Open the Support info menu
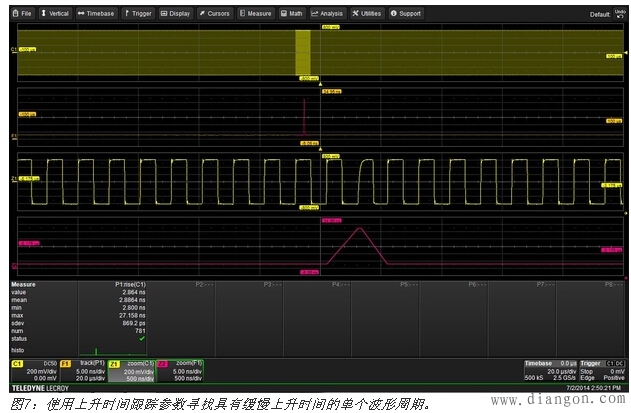 coord(406,14)
